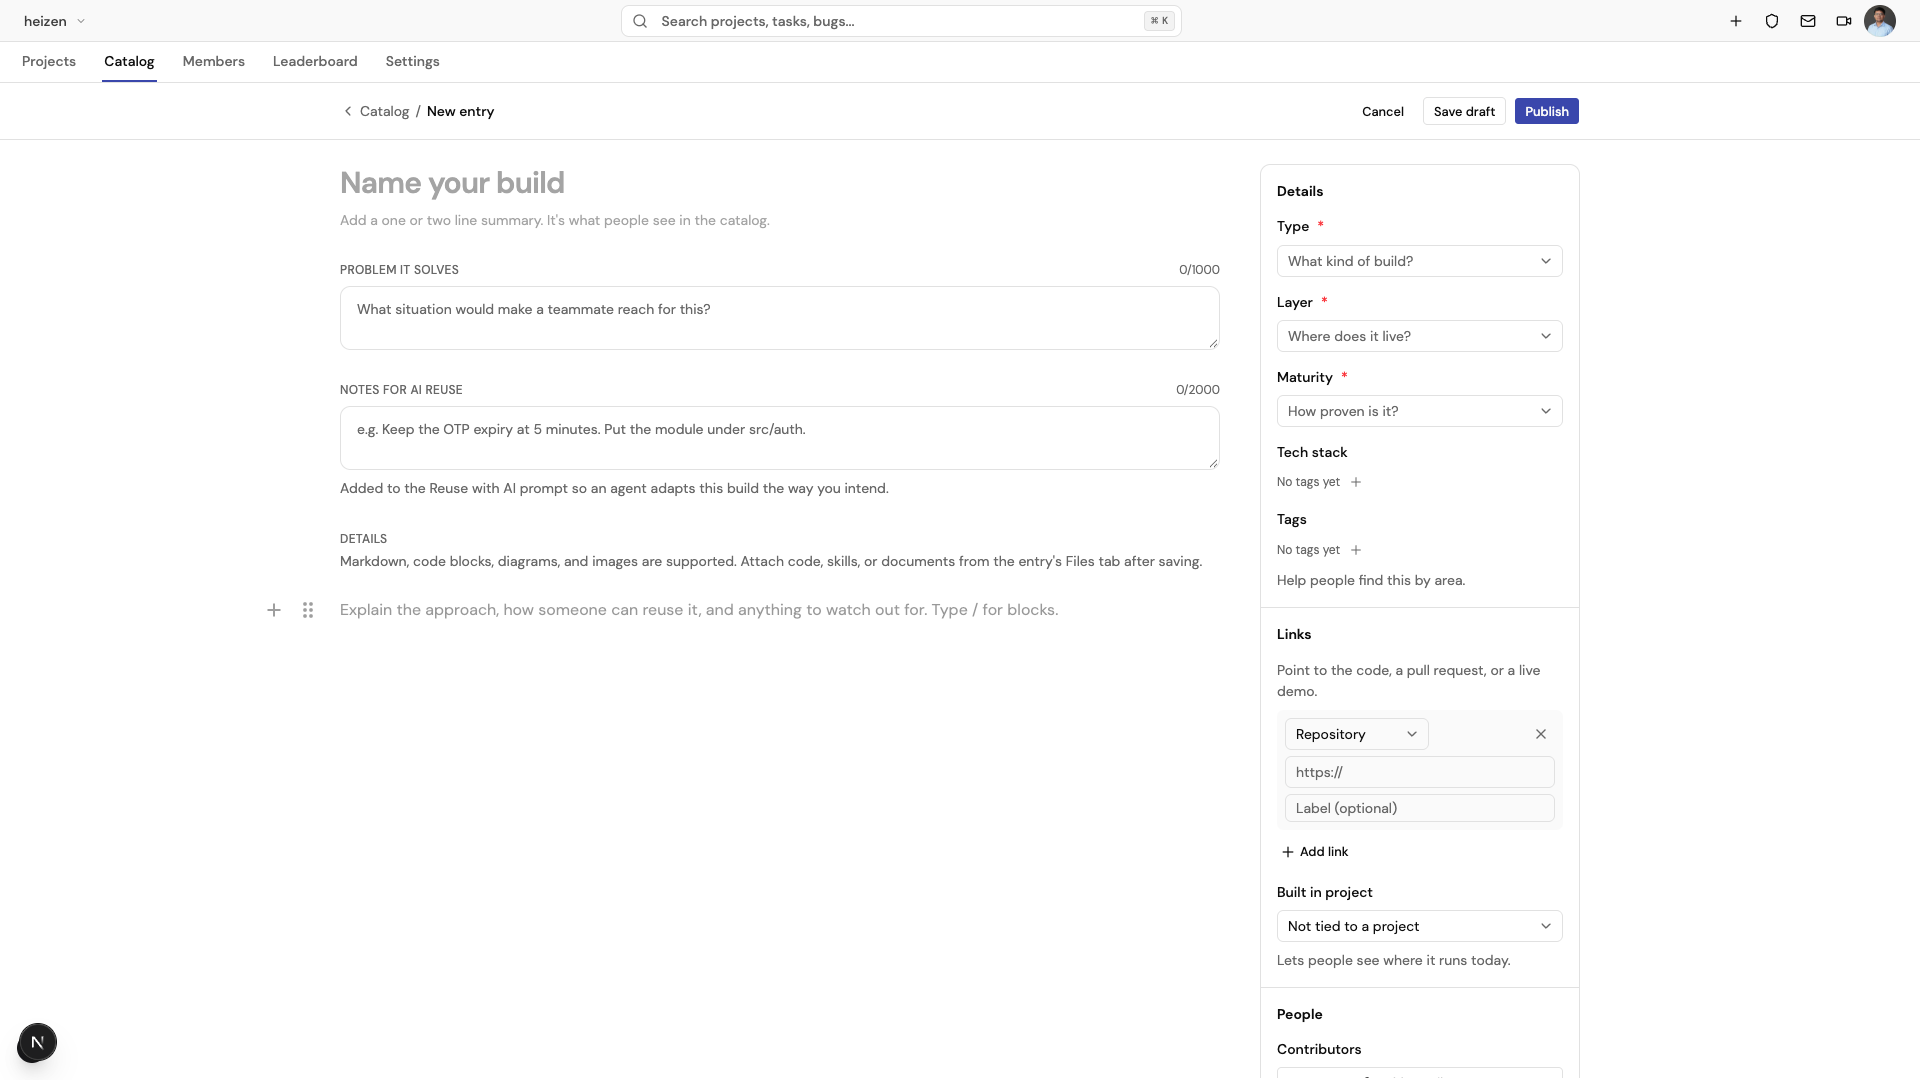Grab the block drag handle dots
Viewport: 1920px width, 1080px height.
pos(308,610)
